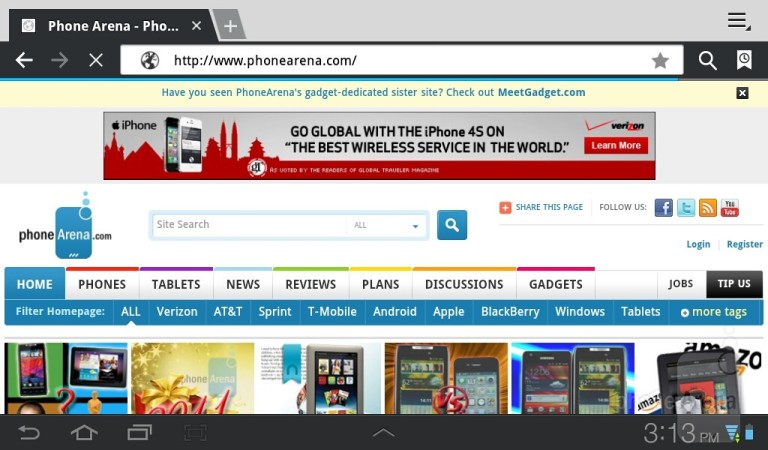Open the two smartphones blue background thumbnail
The image size is (768, 450).
coord(573,378)
